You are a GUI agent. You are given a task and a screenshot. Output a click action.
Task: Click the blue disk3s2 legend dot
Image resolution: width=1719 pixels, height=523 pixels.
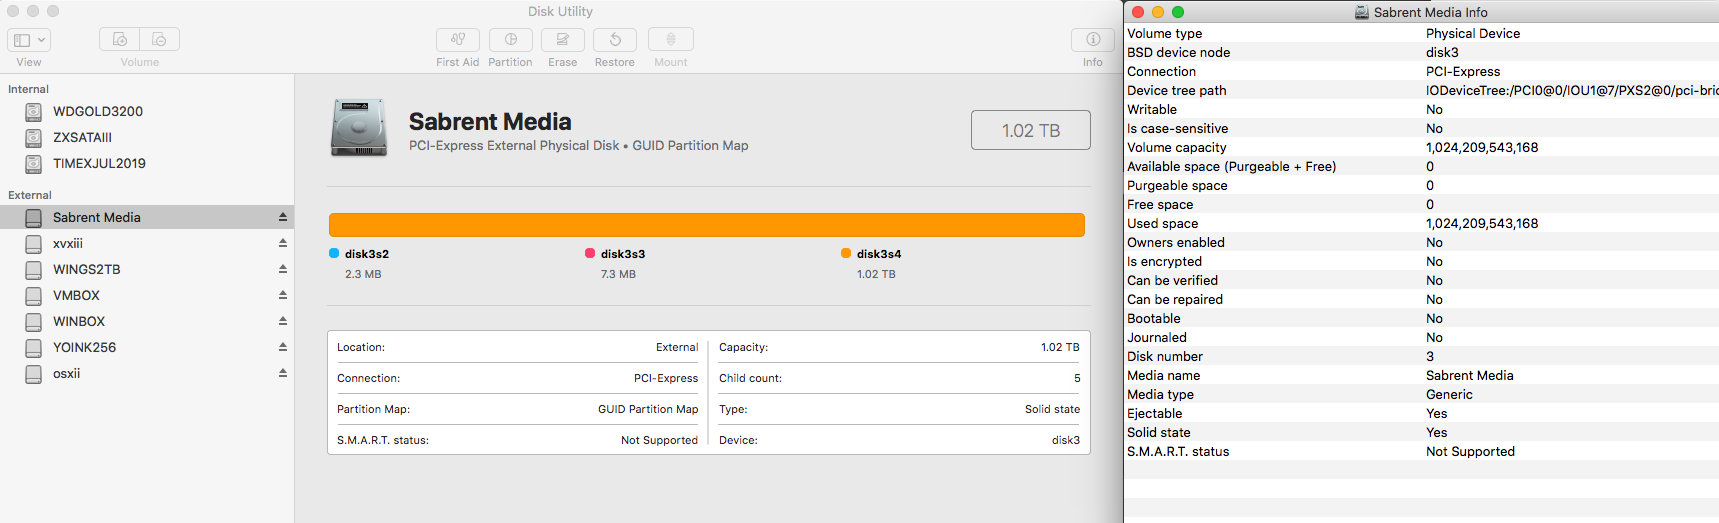coord(334,253)
